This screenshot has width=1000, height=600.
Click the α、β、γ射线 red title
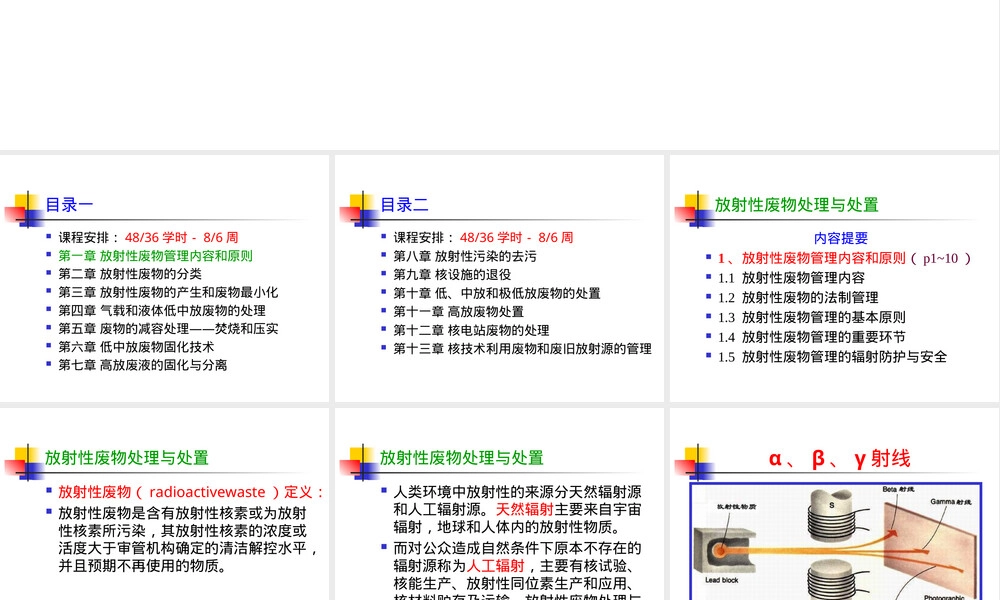[839, 458]
